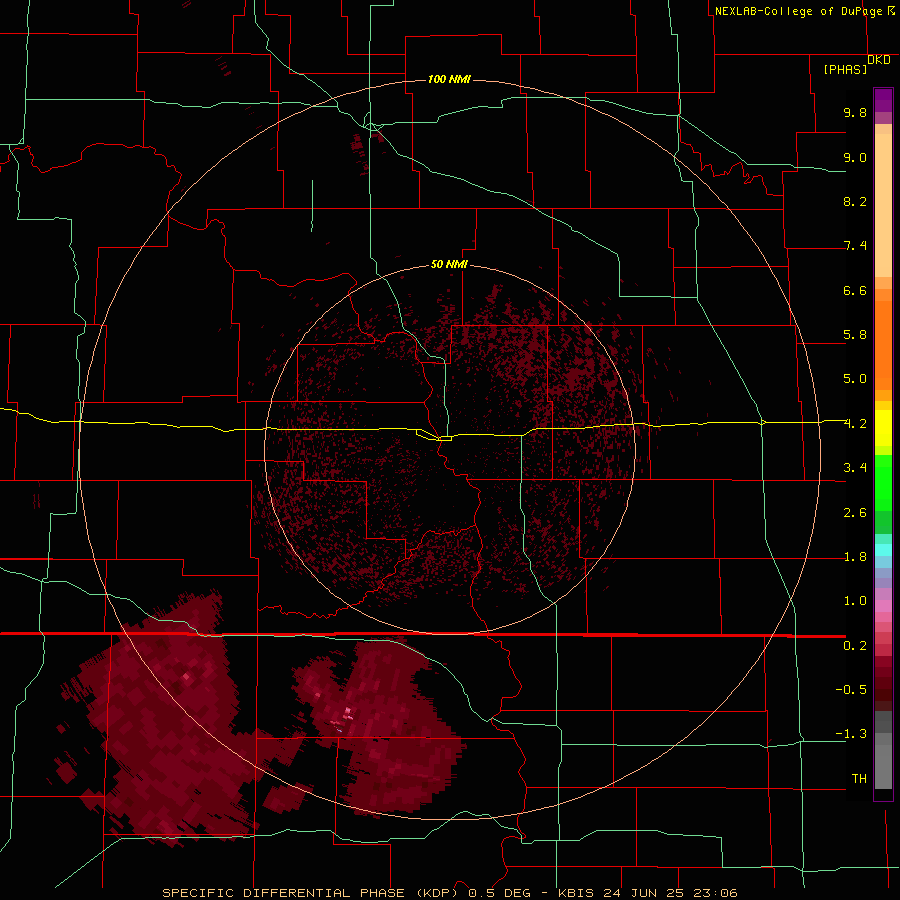Click the 6.6 colorbar value

coord(855,290)
